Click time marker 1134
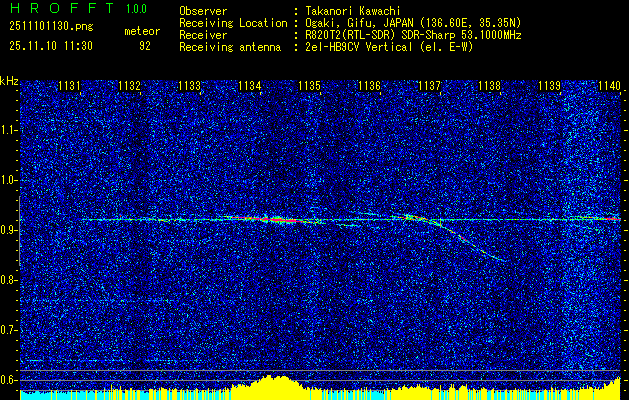This screenshot has width=629, height=400. tap(250, 86)
